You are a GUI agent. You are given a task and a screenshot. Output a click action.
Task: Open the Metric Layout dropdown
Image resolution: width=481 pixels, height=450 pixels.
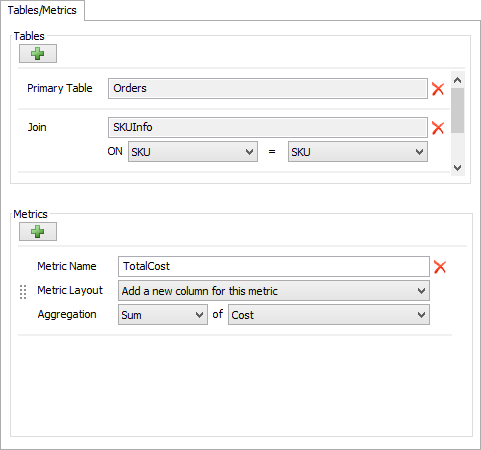[274, 291]
